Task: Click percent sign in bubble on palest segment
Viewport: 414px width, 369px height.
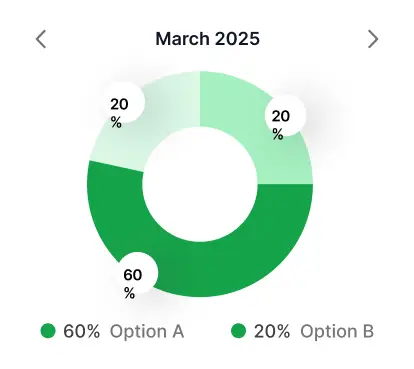Action: [x=116, y=122]
